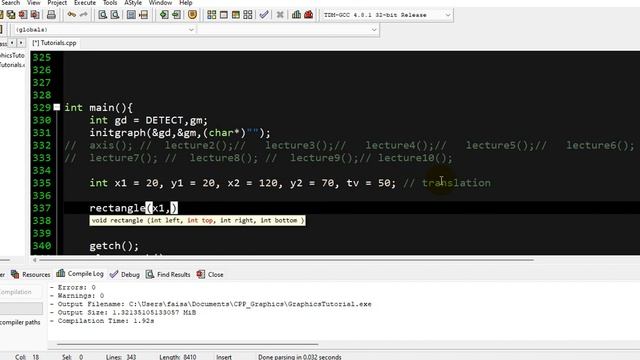Select the Tutorials.cpp editor tab
640x360 pixels.
(54, 43)
